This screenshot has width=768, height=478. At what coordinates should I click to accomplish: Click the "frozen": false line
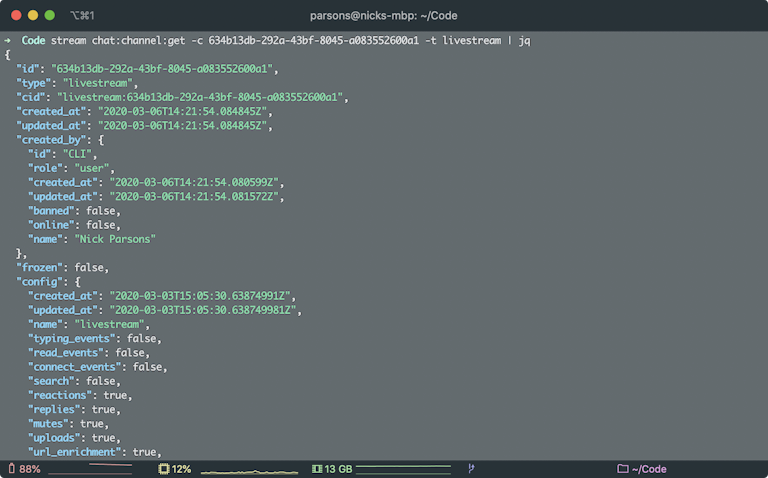point(62,267)
